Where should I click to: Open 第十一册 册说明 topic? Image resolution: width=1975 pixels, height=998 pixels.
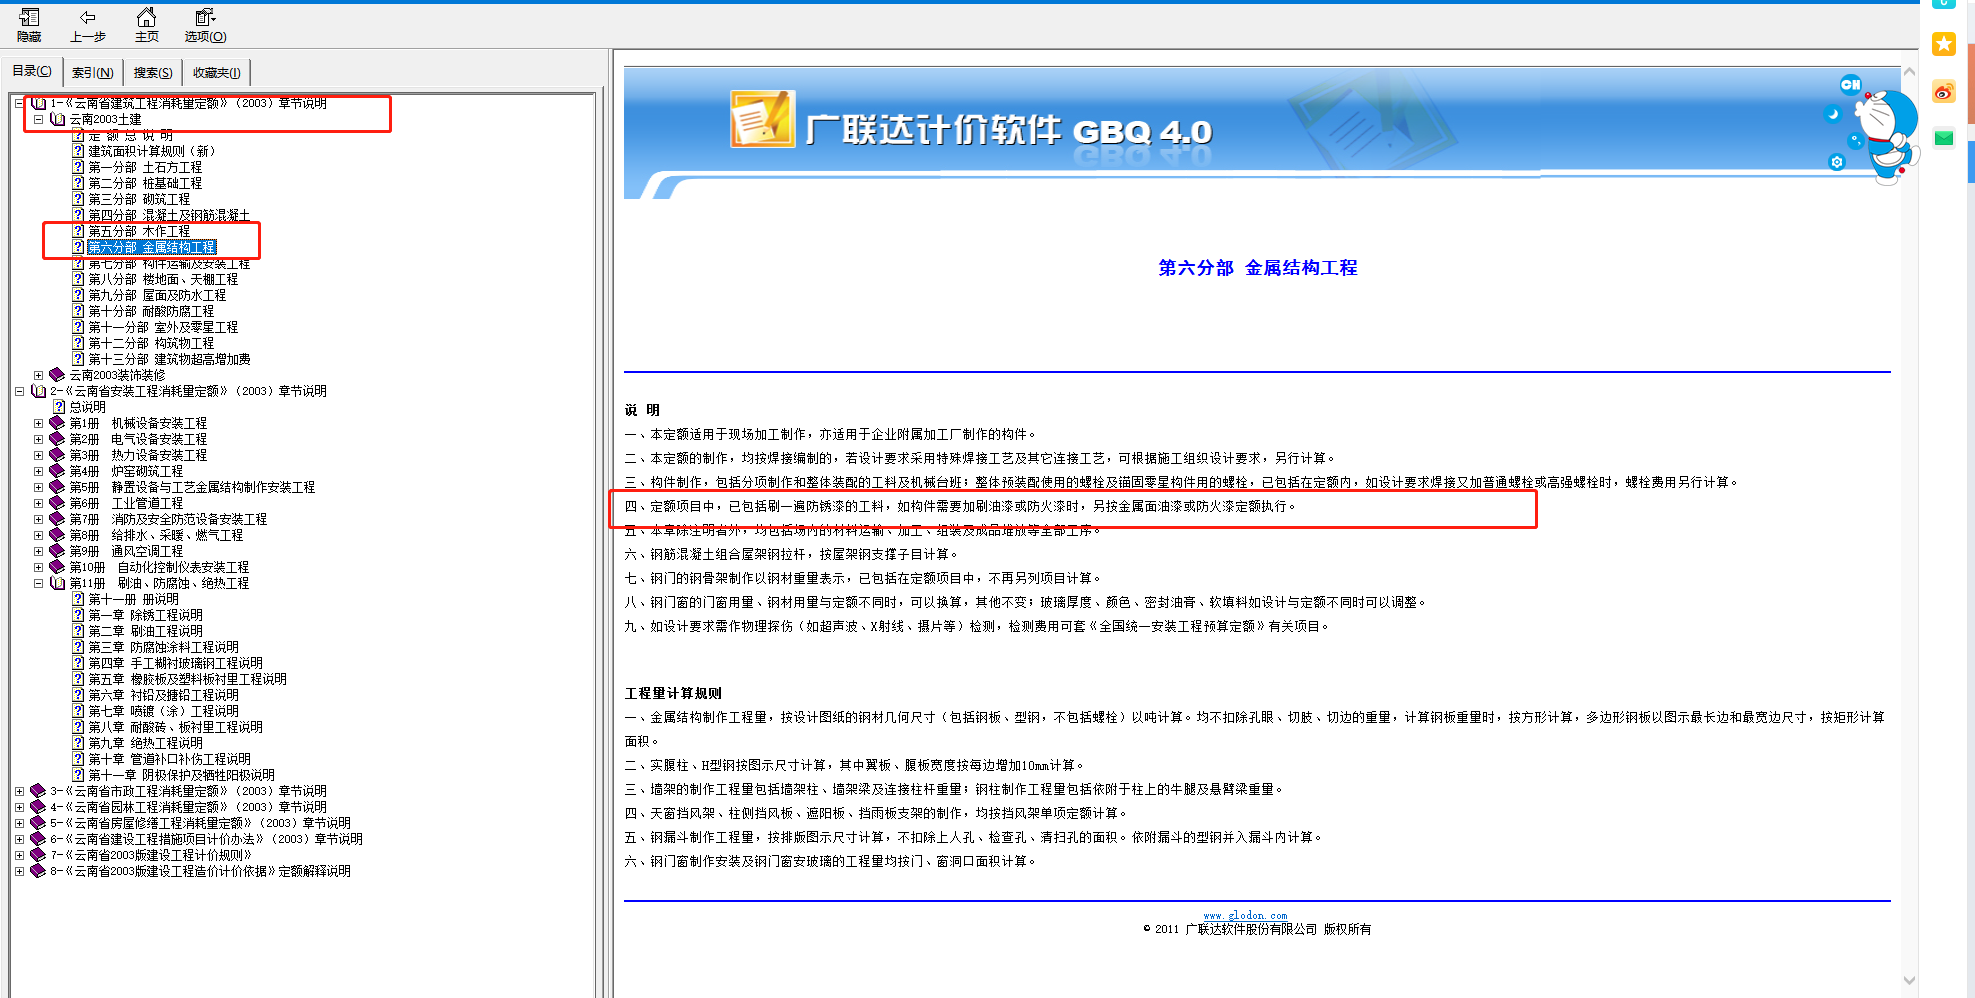pyautogui.click(x=133, y=599)
